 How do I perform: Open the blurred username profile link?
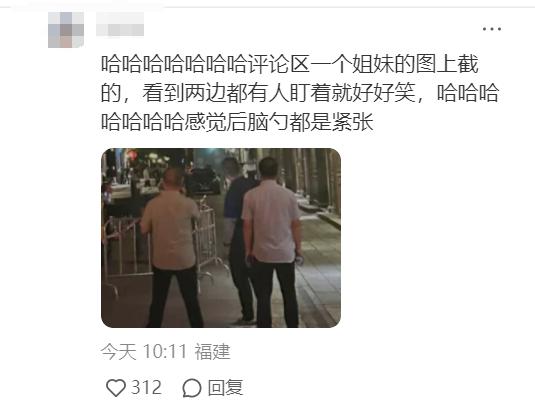(x=120, y=24)
